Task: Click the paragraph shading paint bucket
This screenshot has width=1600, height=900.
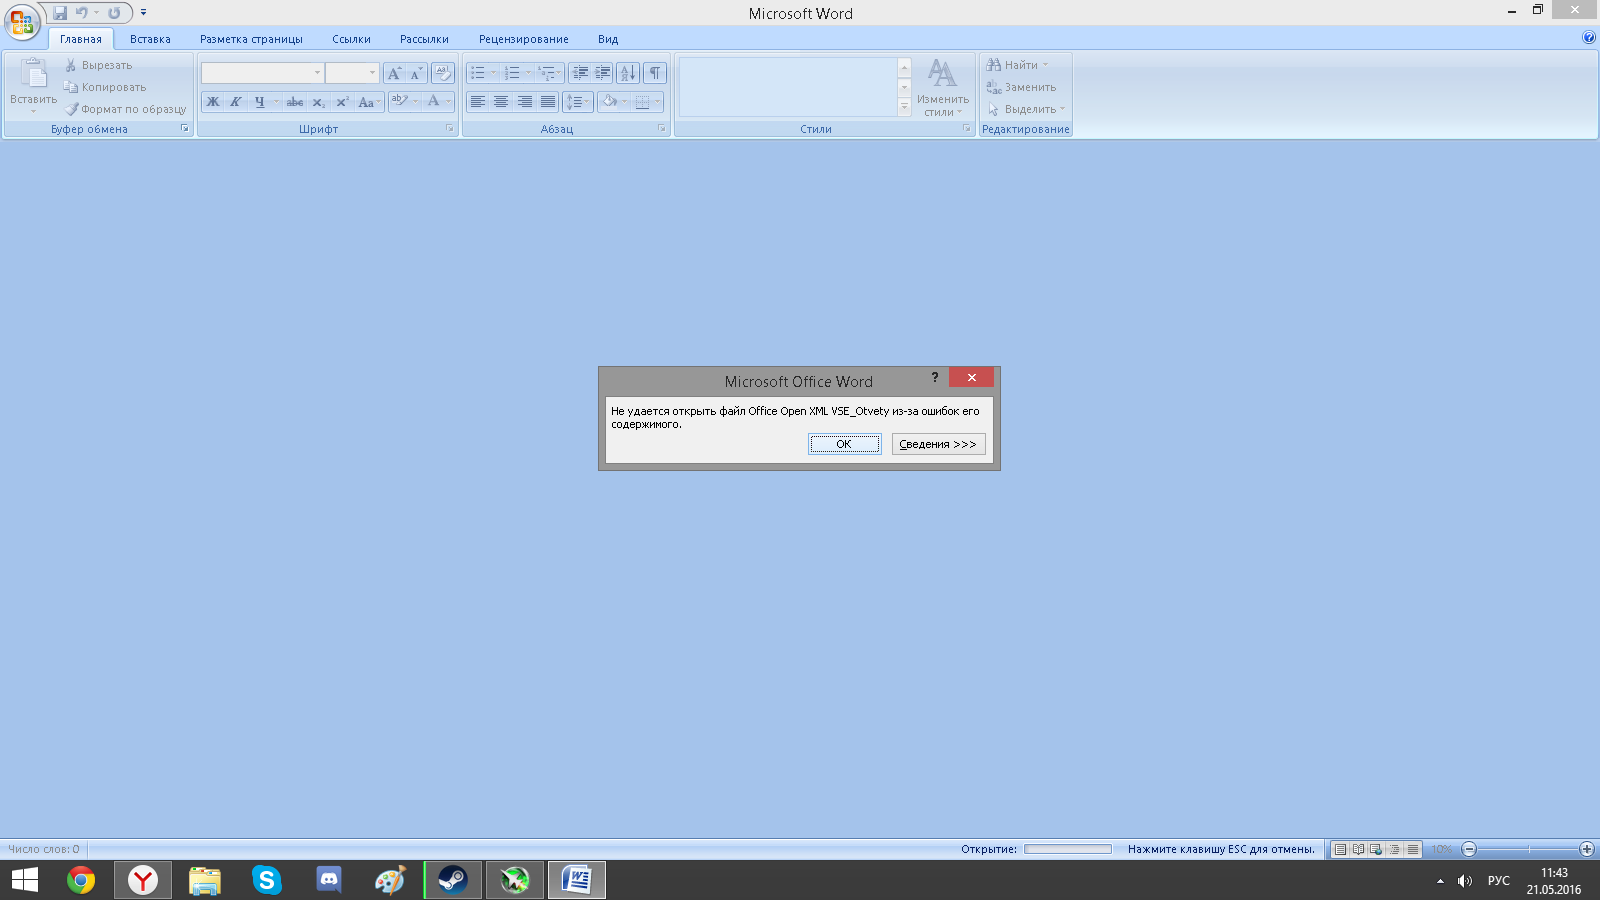Action: [609, 102]
